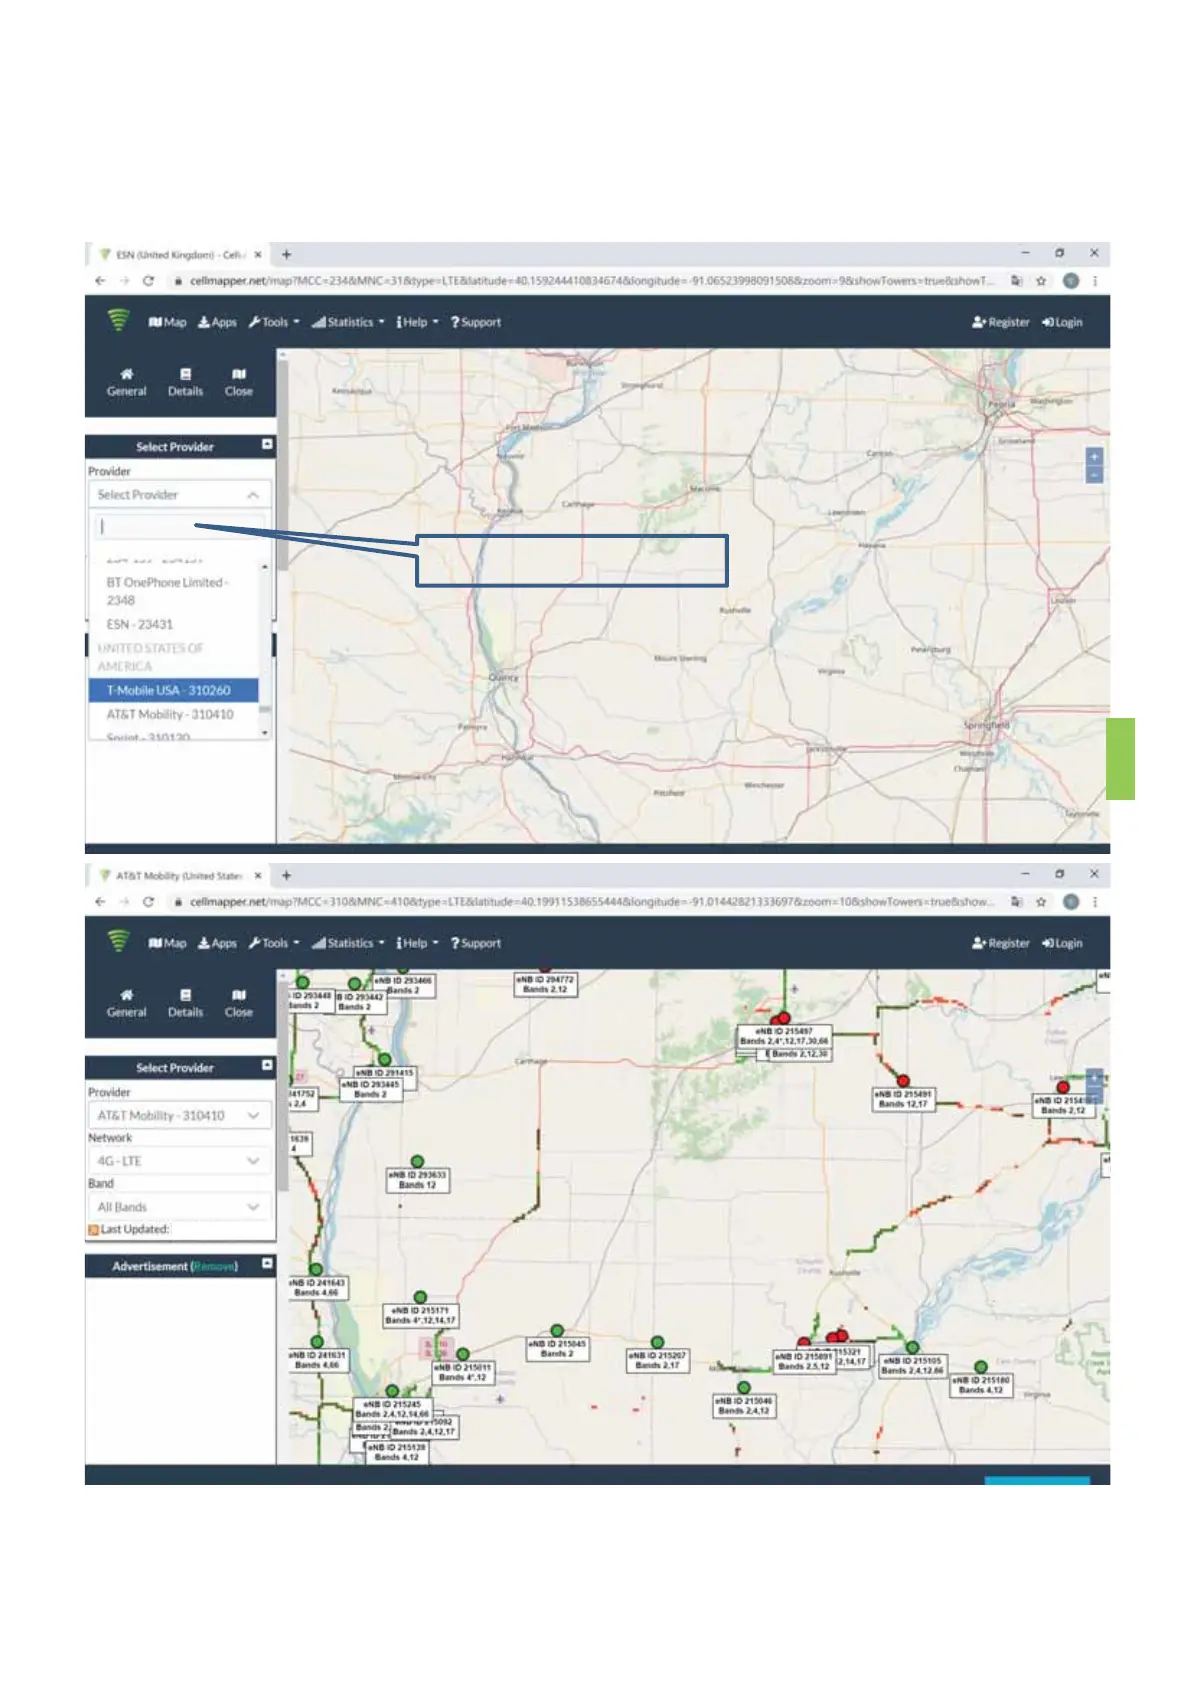This screenshot has width=1190, height=1684.
Task: Click Remove link in Advertisement header
Action: coord(213,1266)
